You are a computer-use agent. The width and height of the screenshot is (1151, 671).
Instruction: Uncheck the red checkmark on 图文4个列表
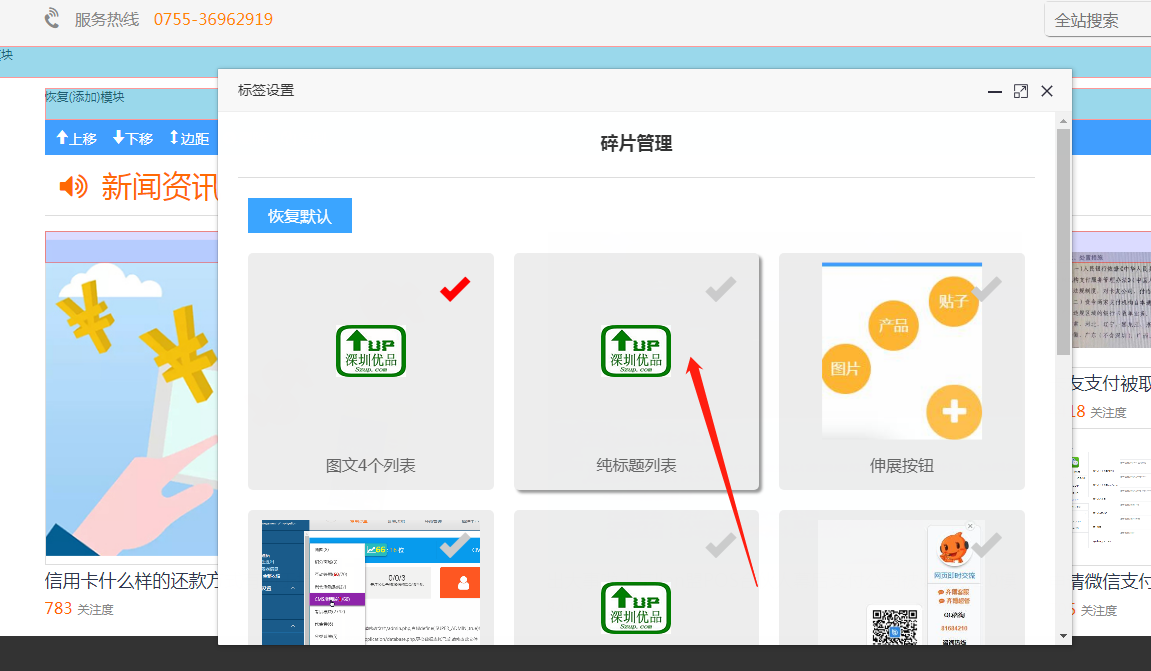[x=455, y=290]
